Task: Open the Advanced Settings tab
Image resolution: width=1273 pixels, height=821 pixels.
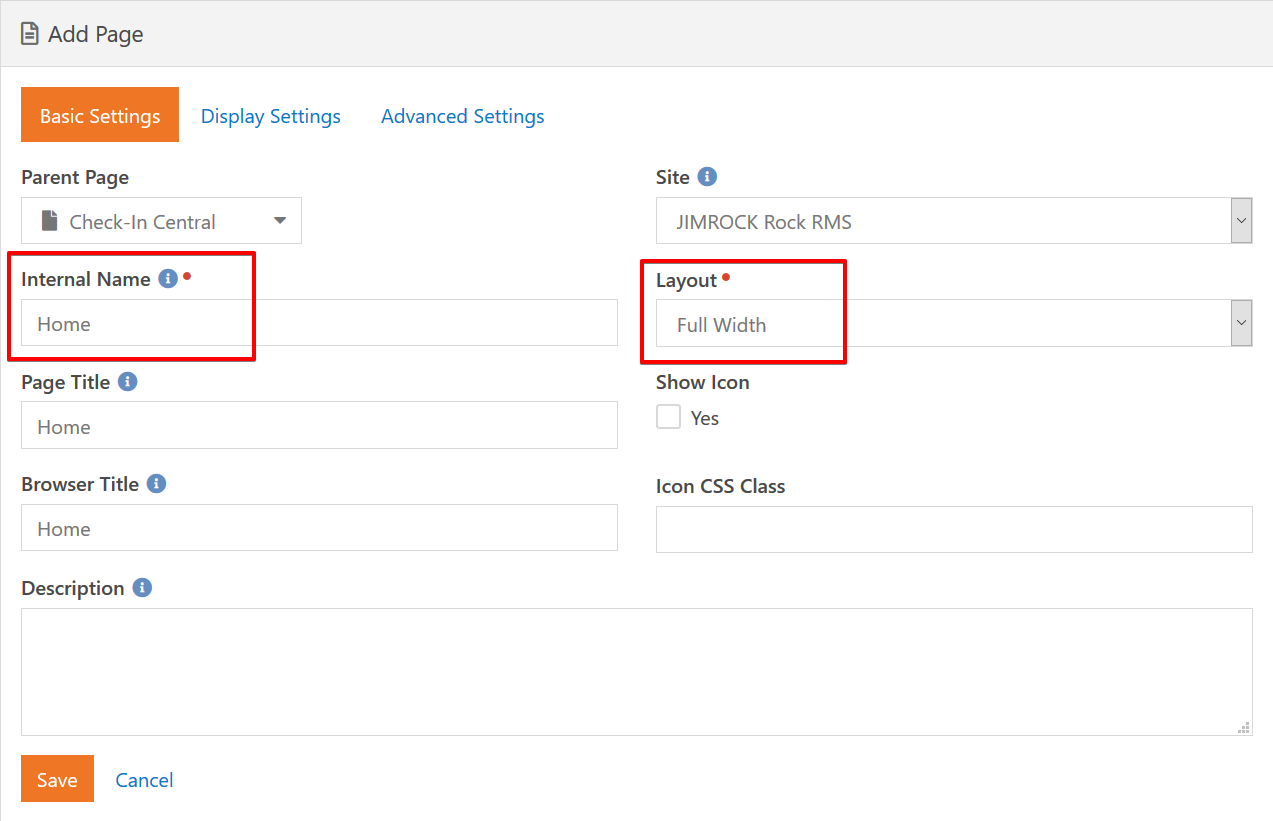Action: pyautogui.click(x=463, y=116)
